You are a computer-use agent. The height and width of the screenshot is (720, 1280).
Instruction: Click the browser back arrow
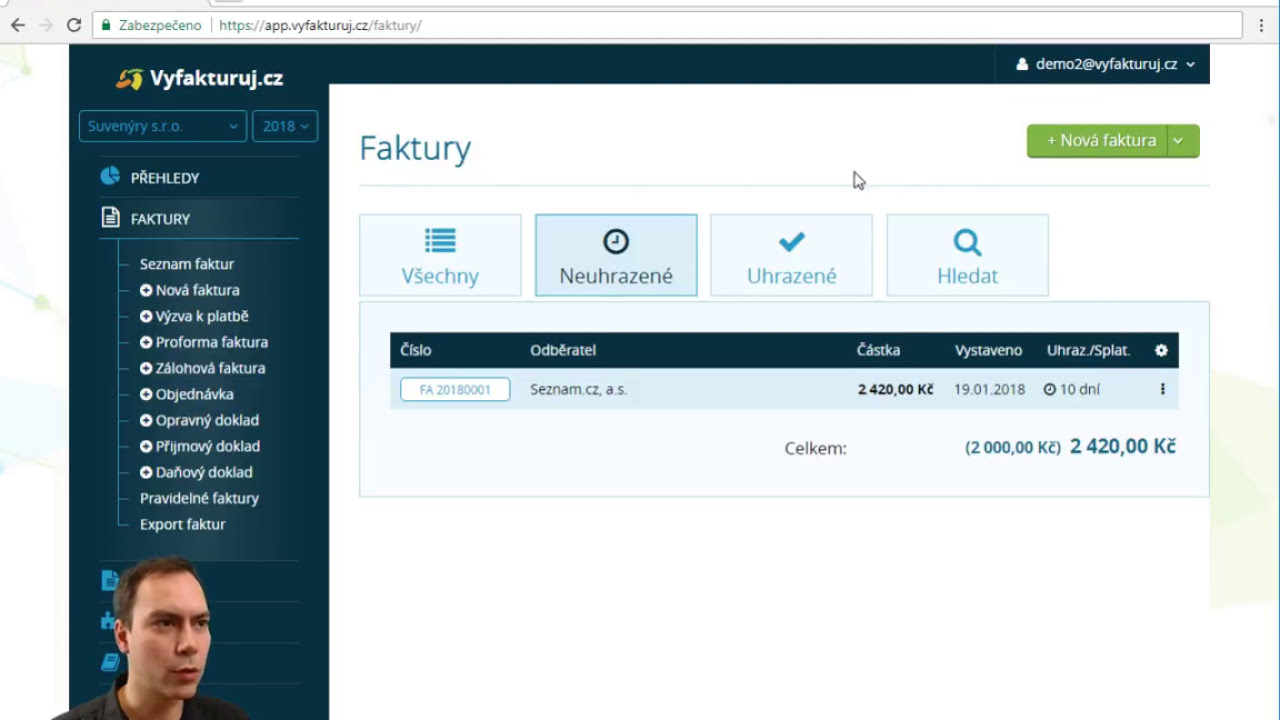click(18, 25)
